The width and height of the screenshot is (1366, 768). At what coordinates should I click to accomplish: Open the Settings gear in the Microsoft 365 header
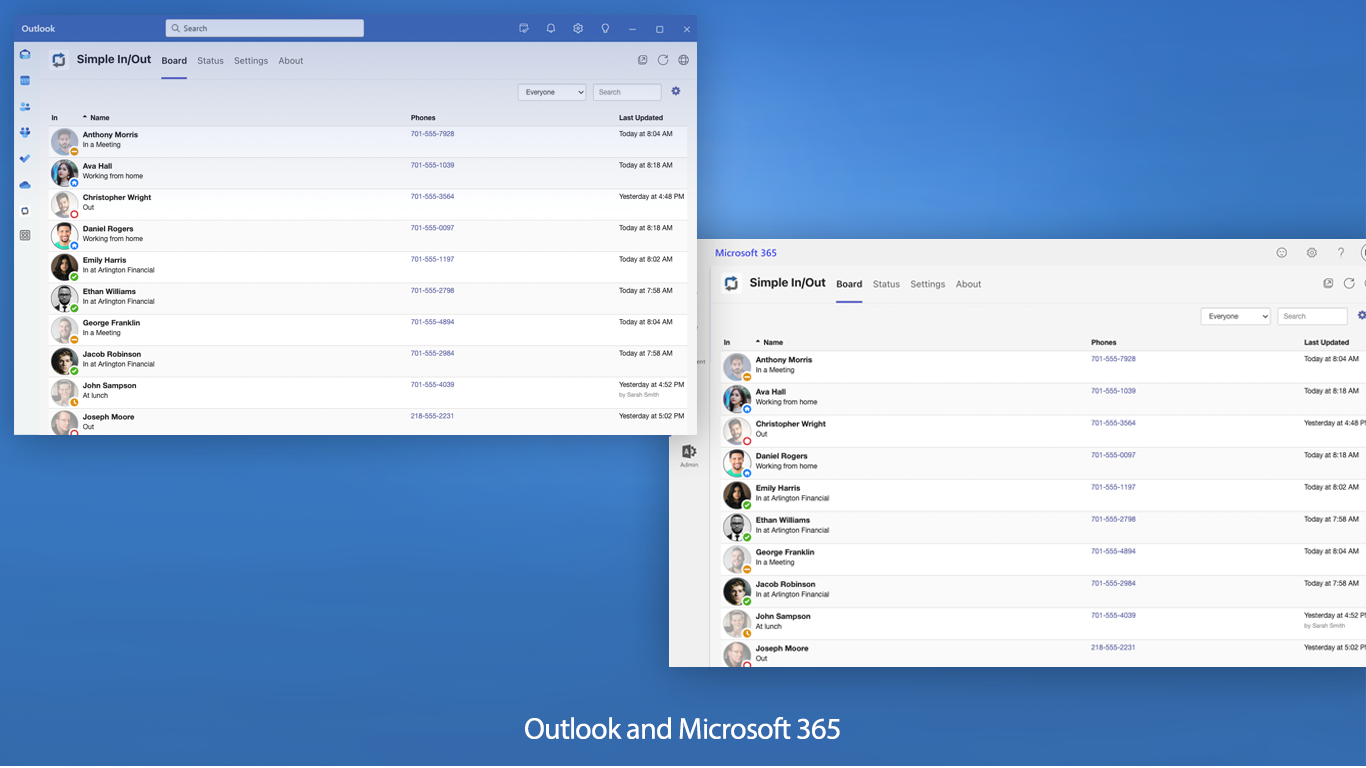click(x=1312, y=253)
